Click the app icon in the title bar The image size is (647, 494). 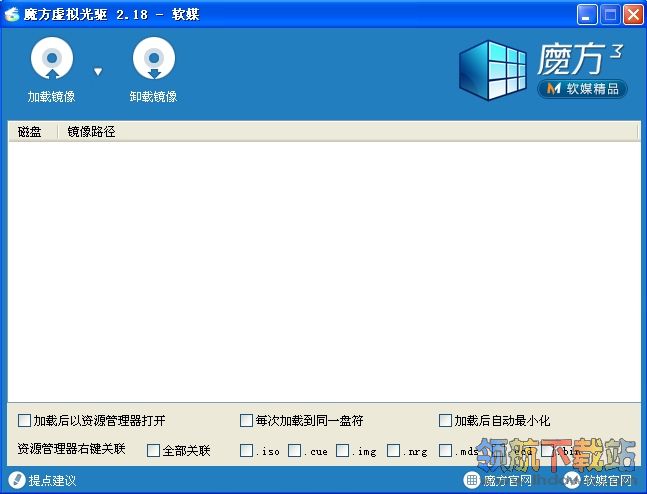point(12,14)
